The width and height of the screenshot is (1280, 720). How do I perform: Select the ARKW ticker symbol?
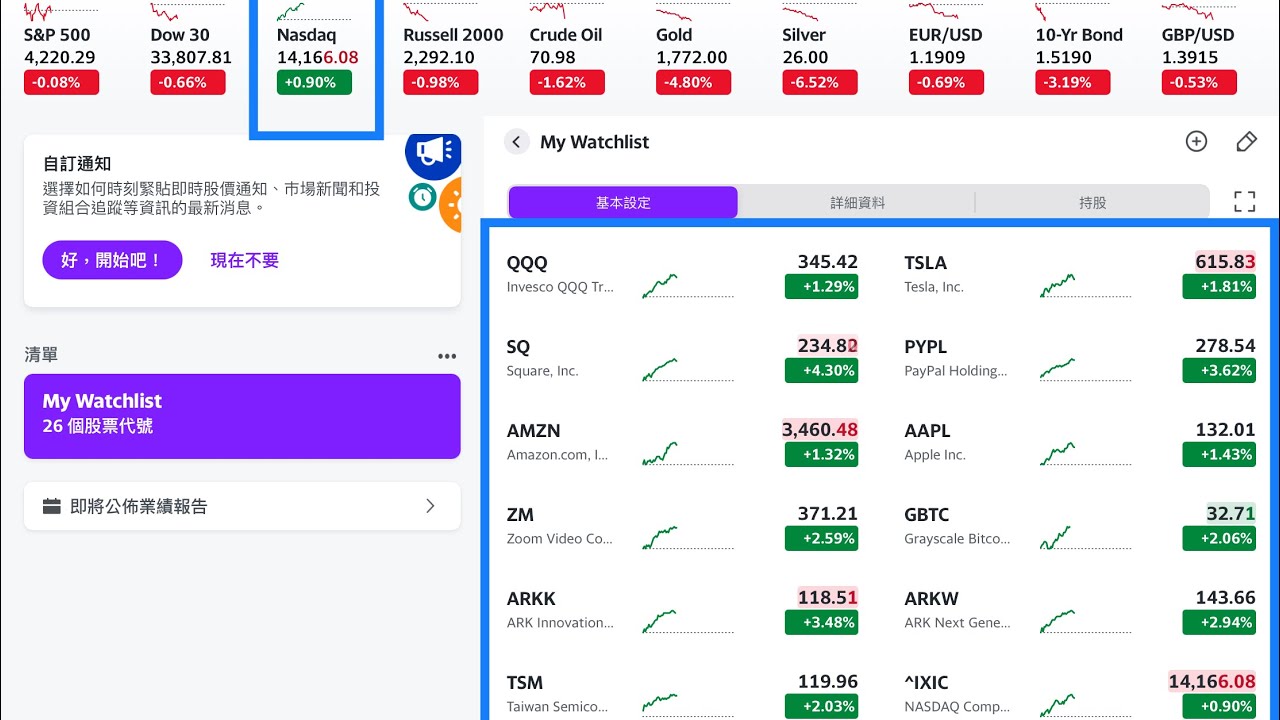(x=931, y=599)
